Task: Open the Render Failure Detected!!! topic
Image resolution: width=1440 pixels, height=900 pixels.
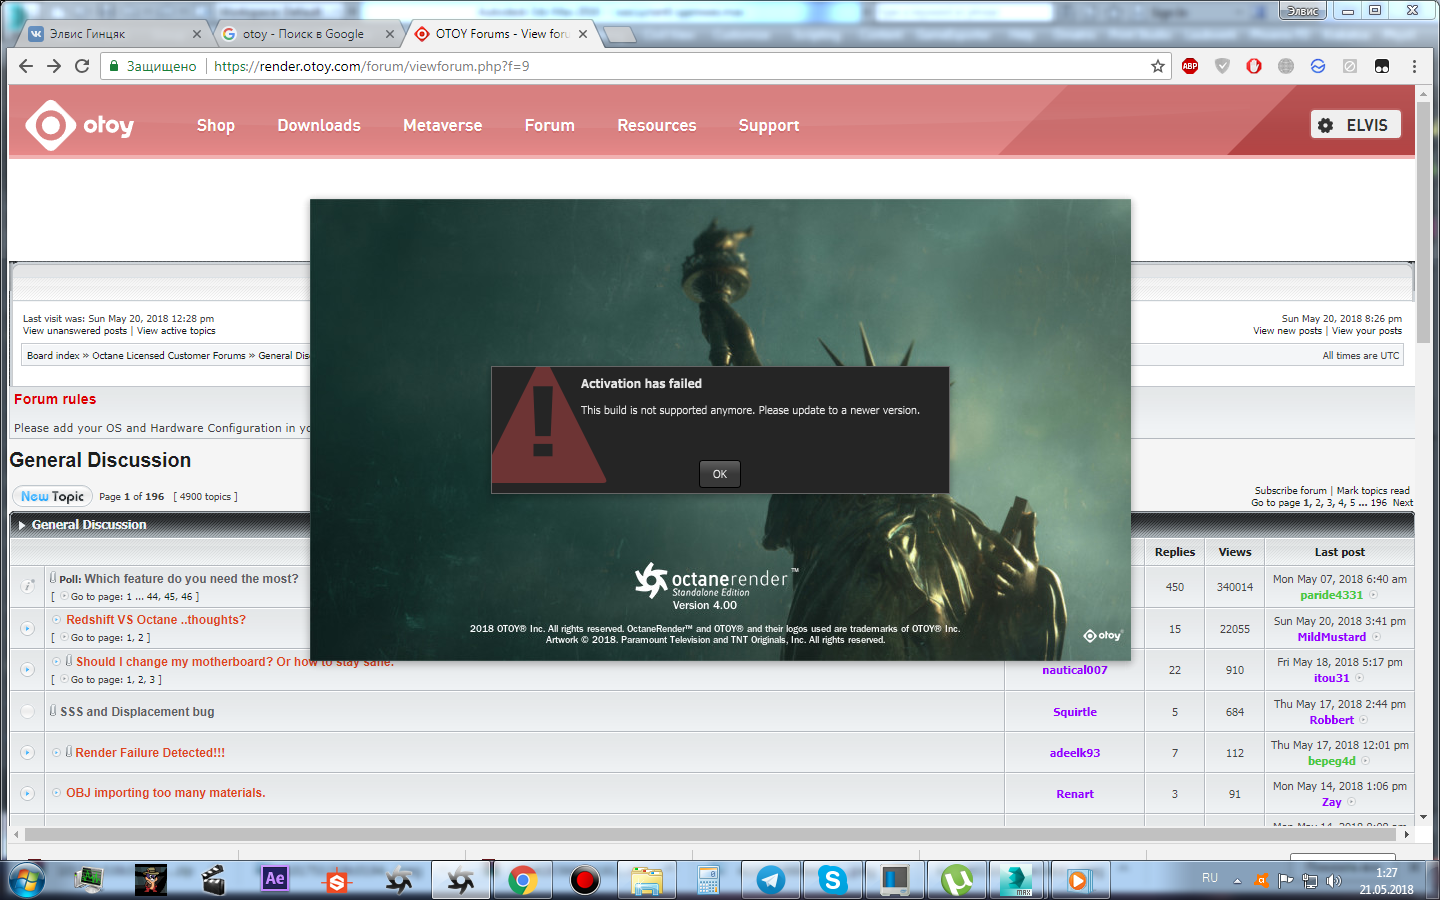Action: 150,753
